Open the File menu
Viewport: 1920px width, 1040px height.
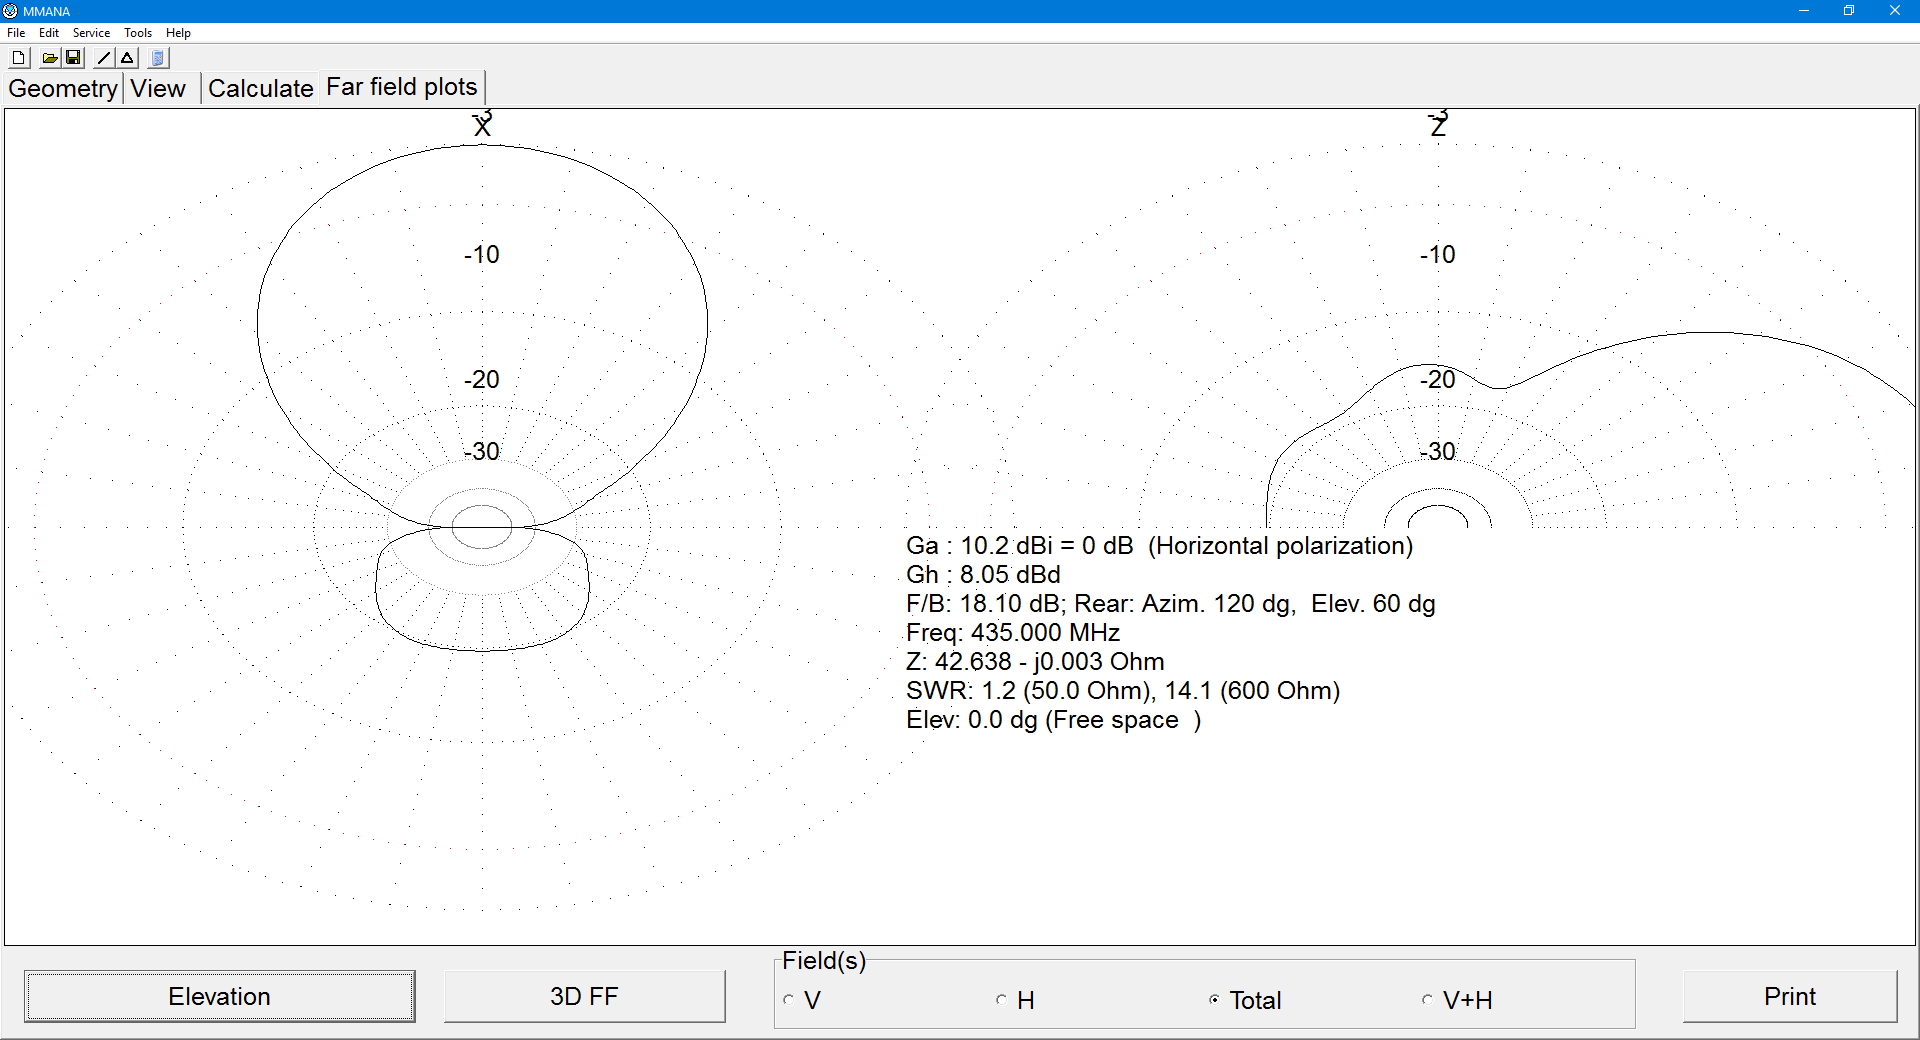[16, 33]
